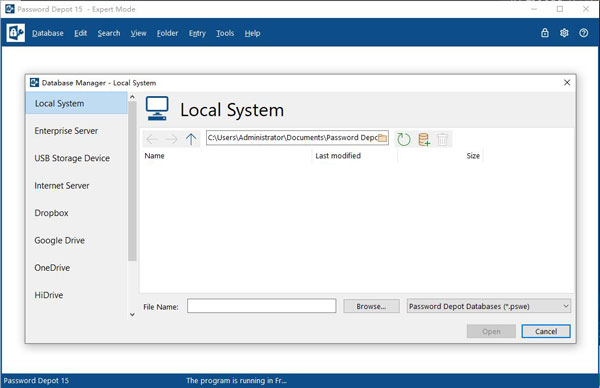
Task: Refresh the database list
Action: click(x=404, y=139)
